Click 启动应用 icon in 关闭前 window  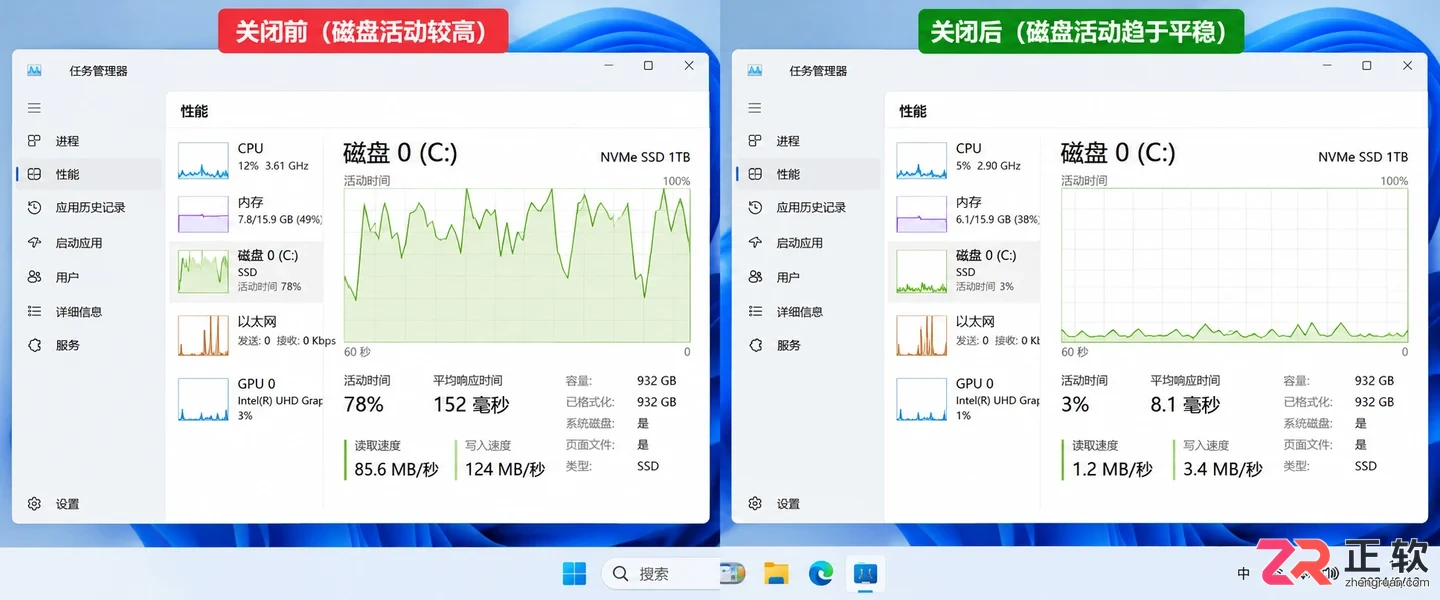[34, 242]
